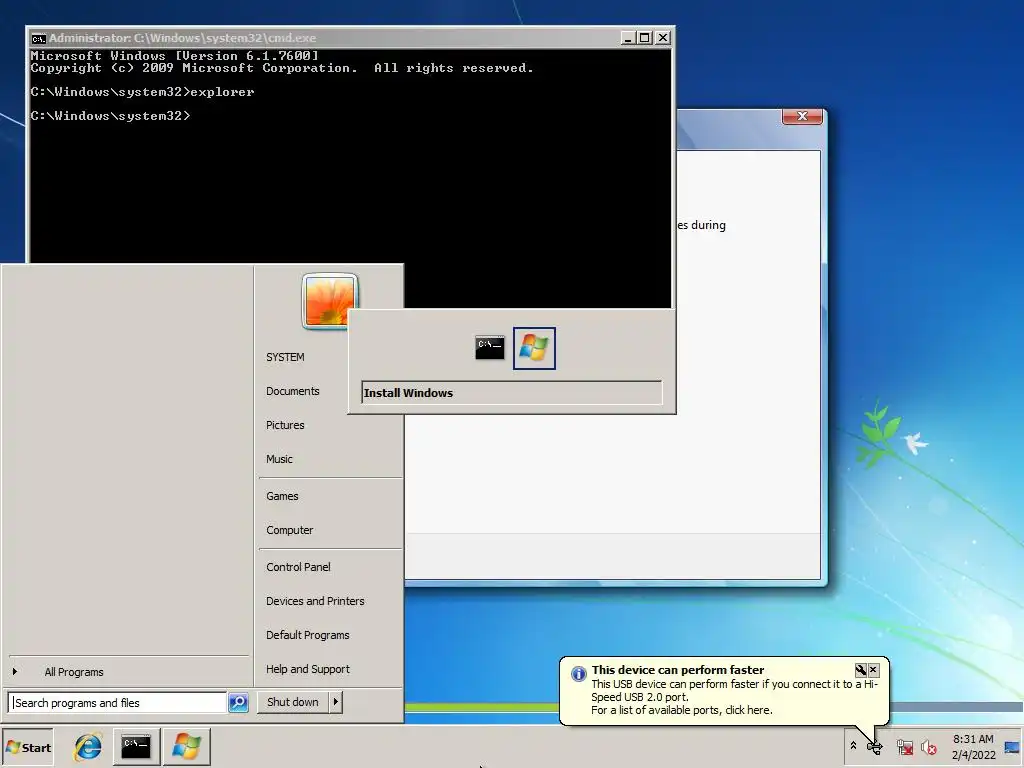Viewport: 1024px width, 768px height.
Task: Open Music from Start menu
Action: point(280,459)
